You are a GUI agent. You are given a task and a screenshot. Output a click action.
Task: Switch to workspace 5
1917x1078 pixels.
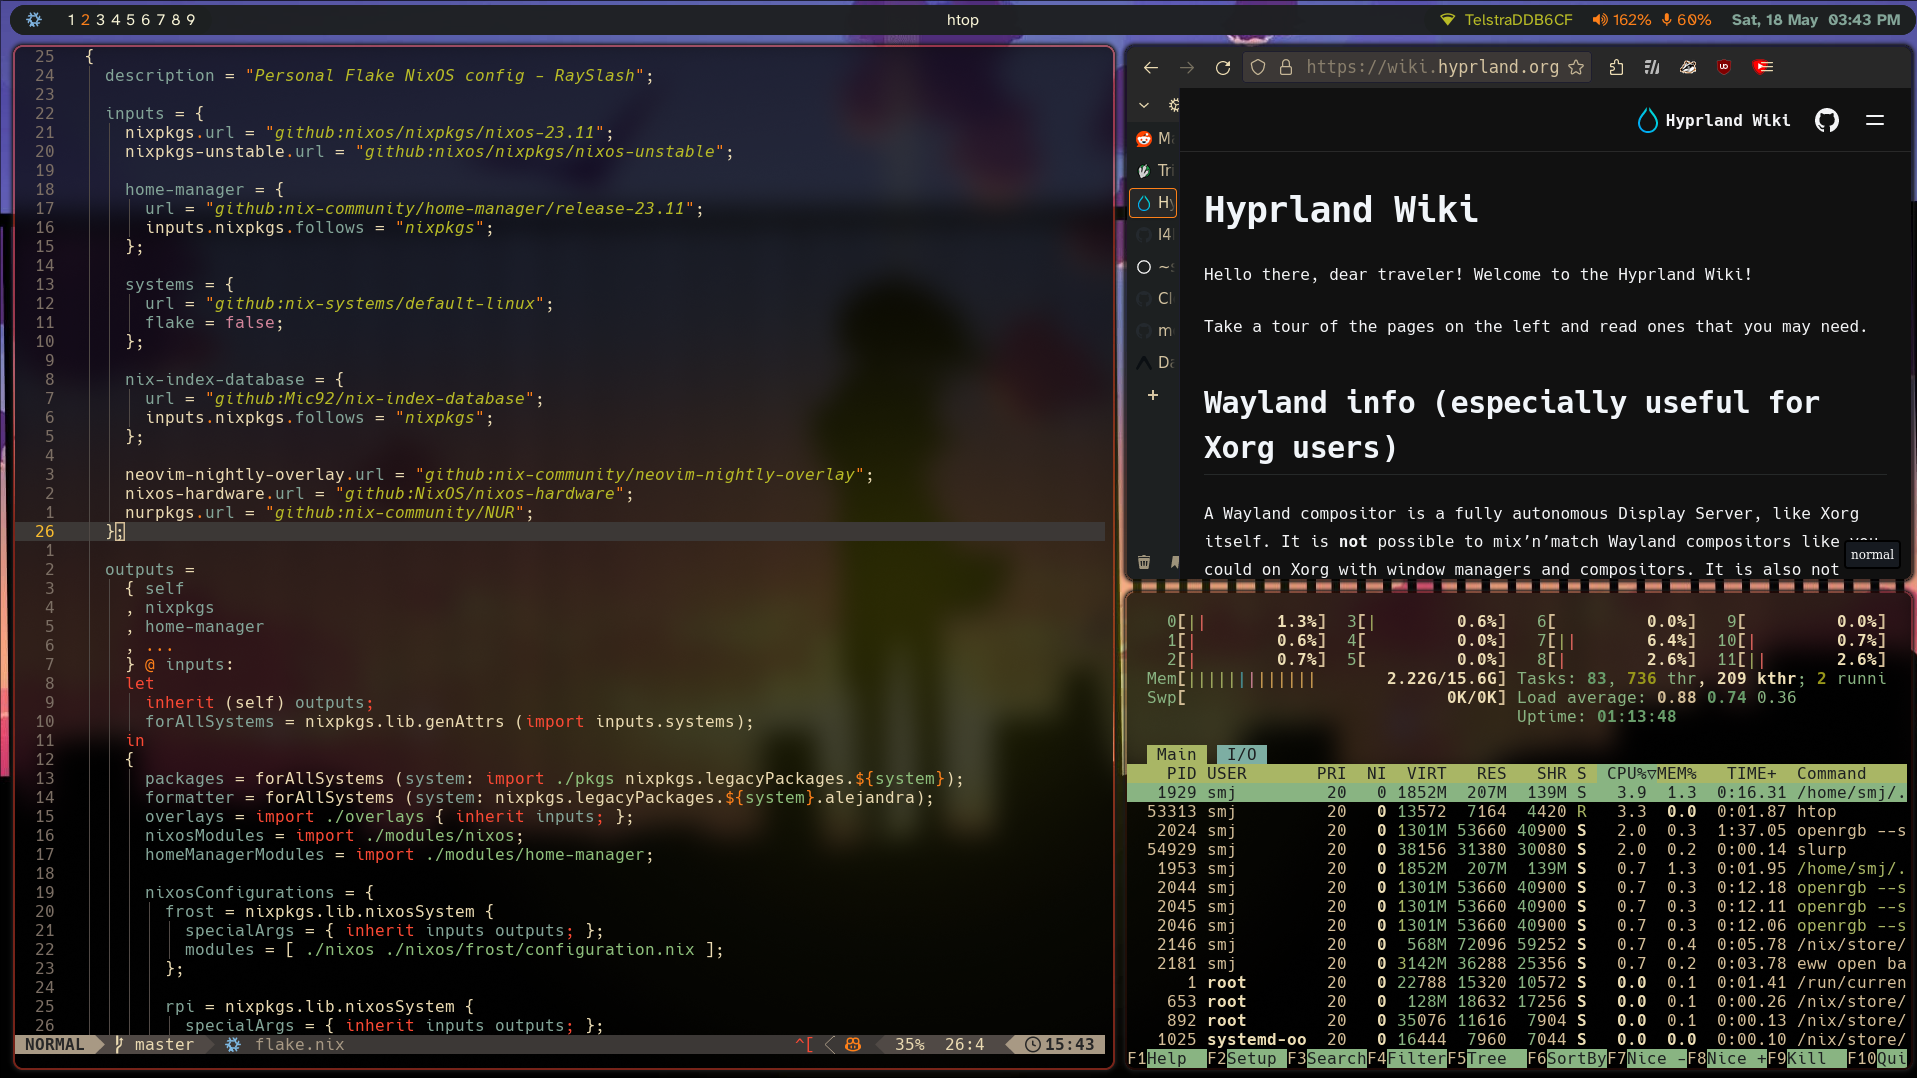pos(131,20)
